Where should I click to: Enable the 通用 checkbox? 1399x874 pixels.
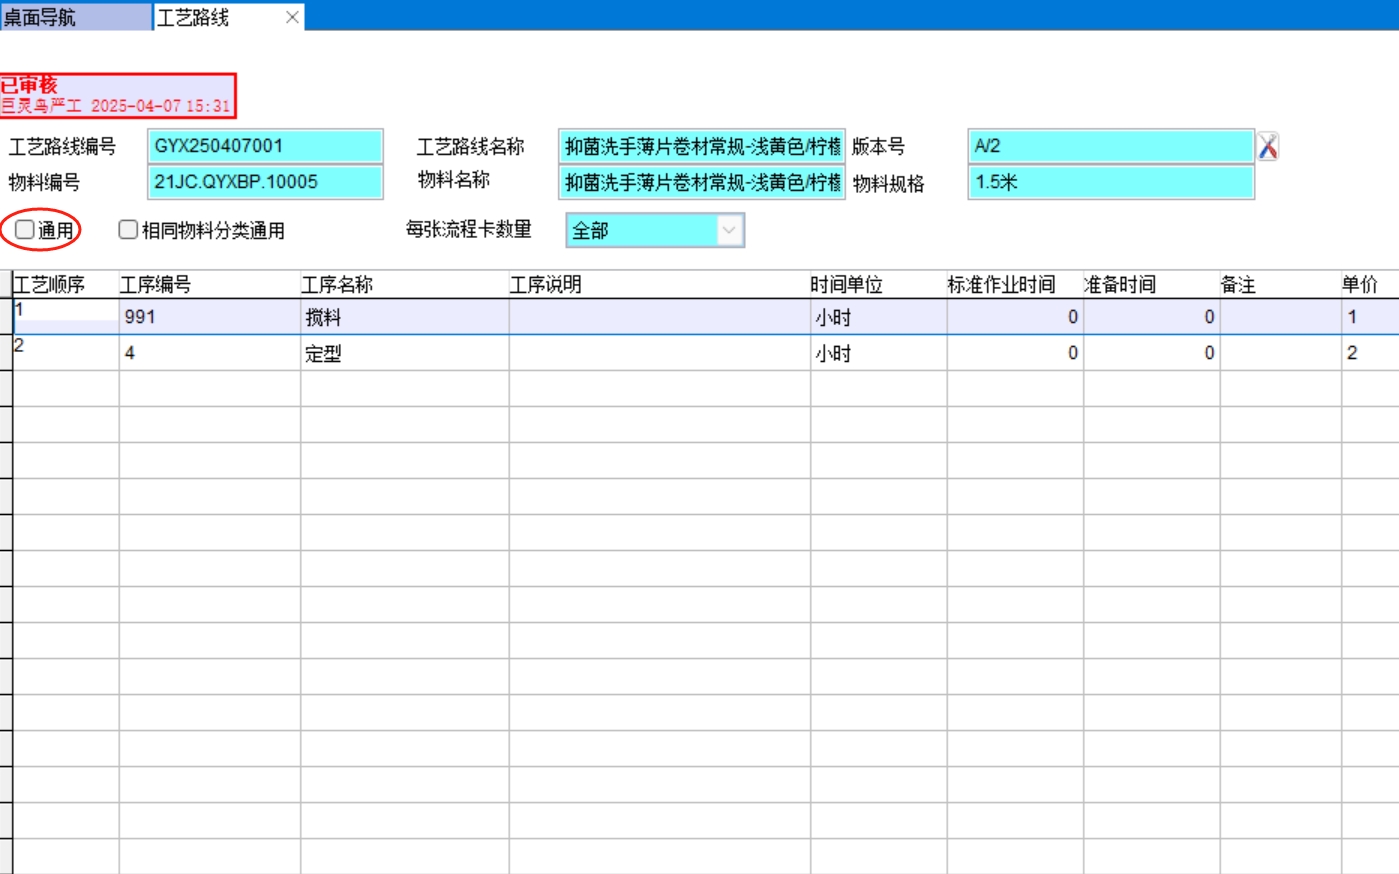coord(25,230)
